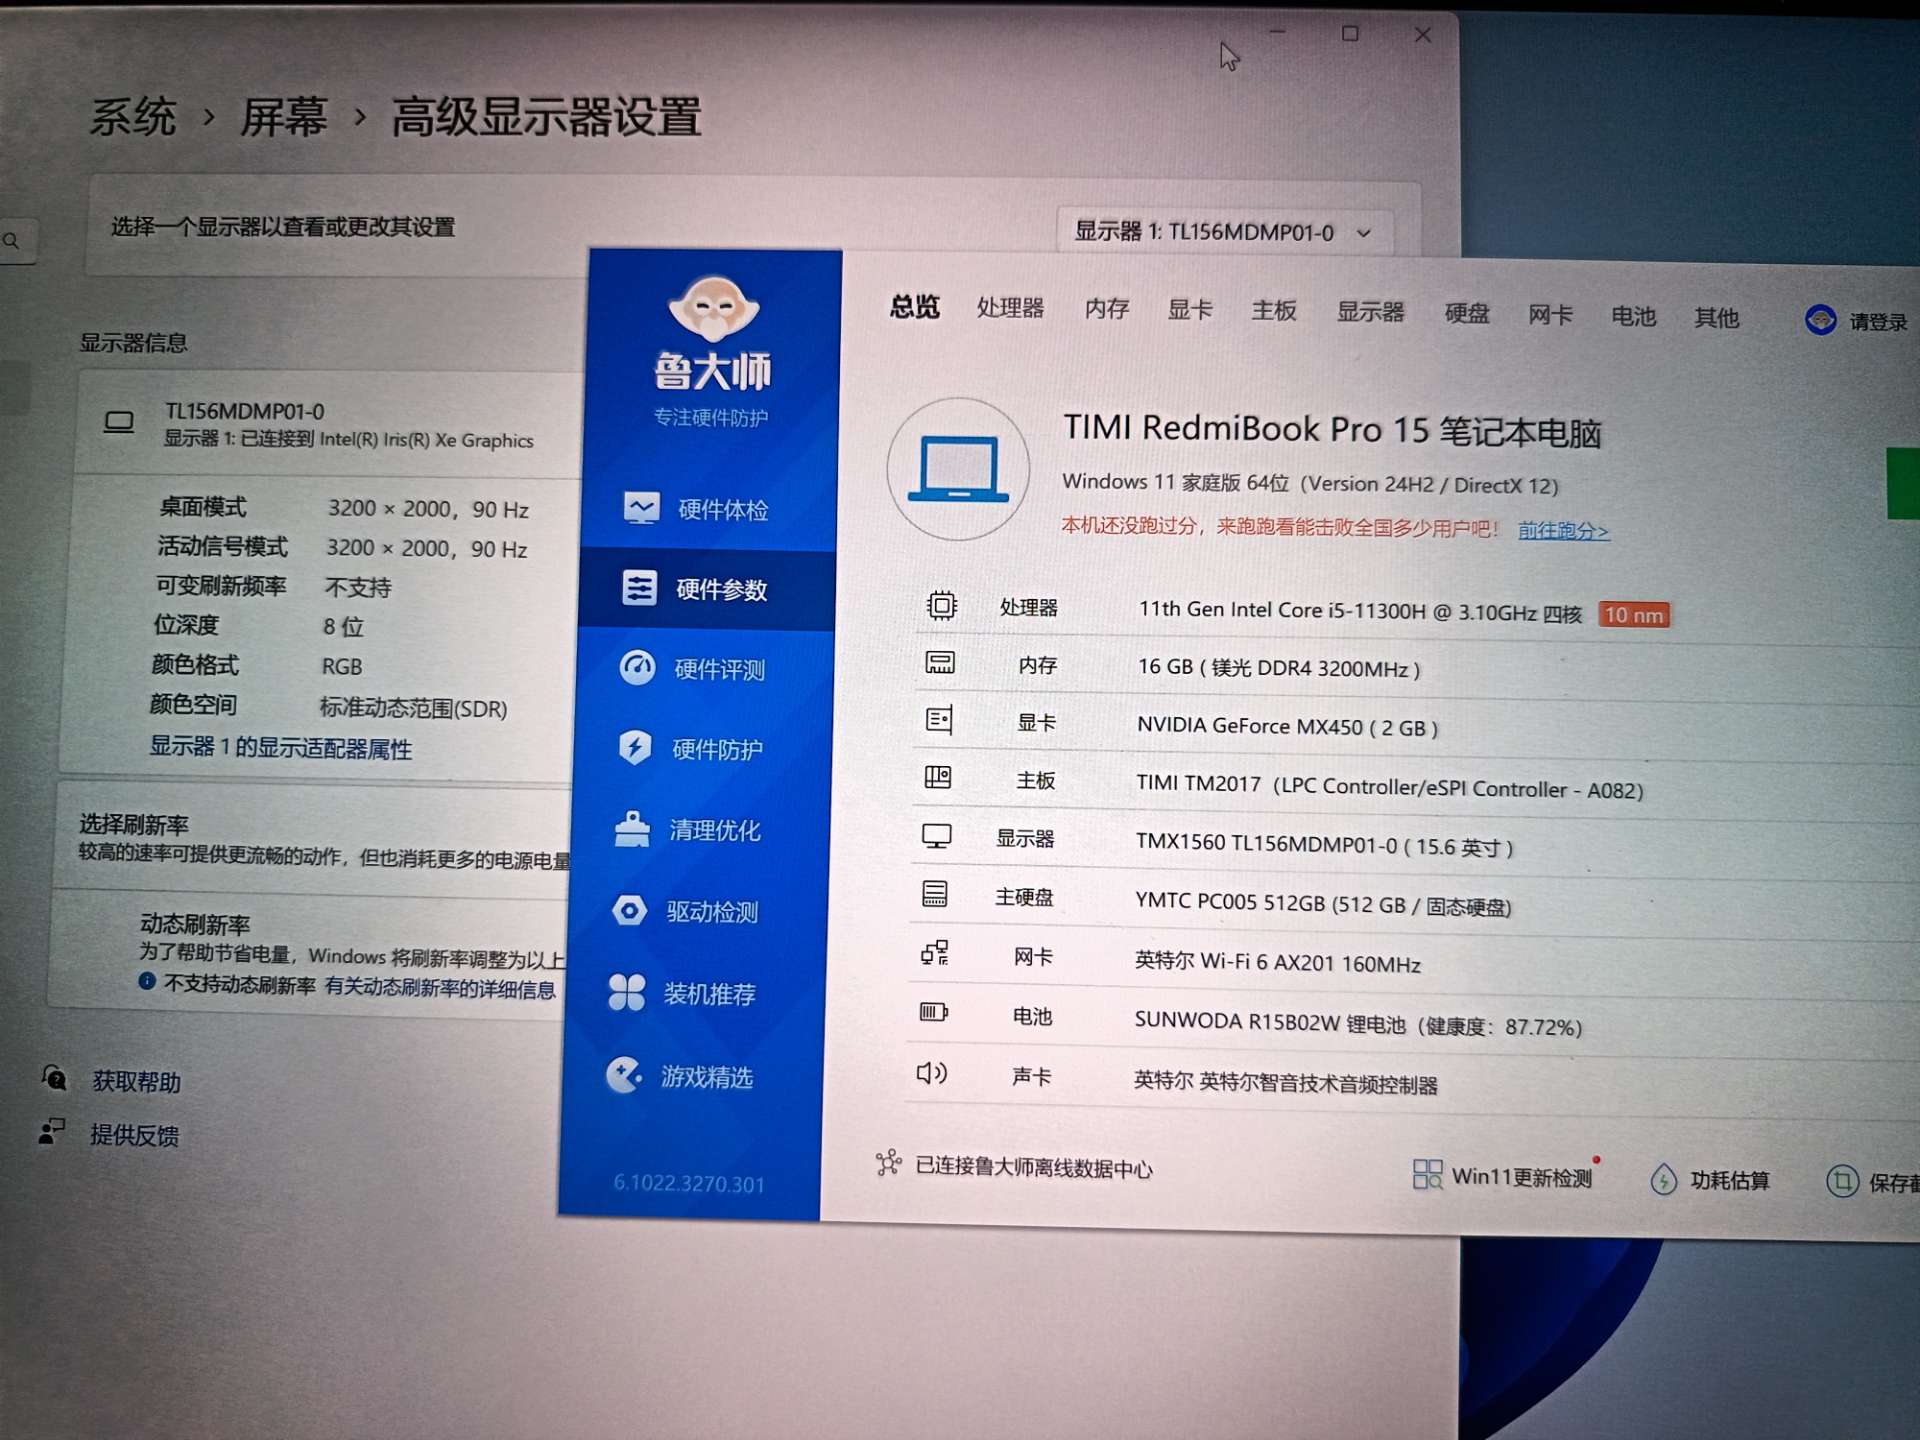
Task: Click 屏幕 in the breadcrumb path
Action: (x=283, y=118)
